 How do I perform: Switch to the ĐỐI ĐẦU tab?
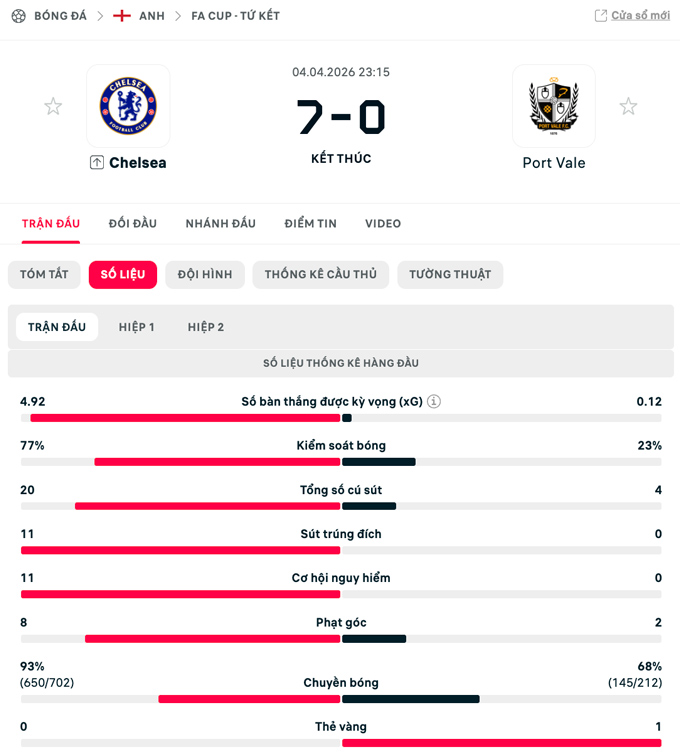133,224
